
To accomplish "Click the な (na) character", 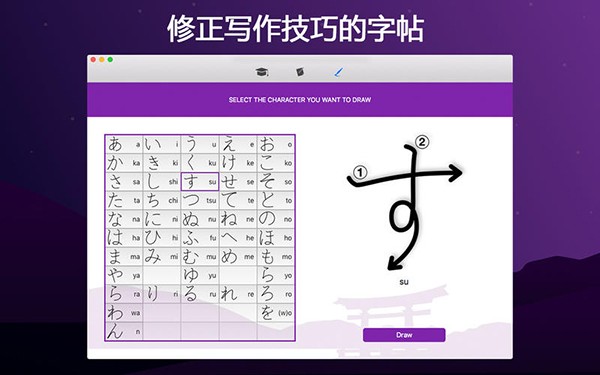I will [x=124, y=220].
